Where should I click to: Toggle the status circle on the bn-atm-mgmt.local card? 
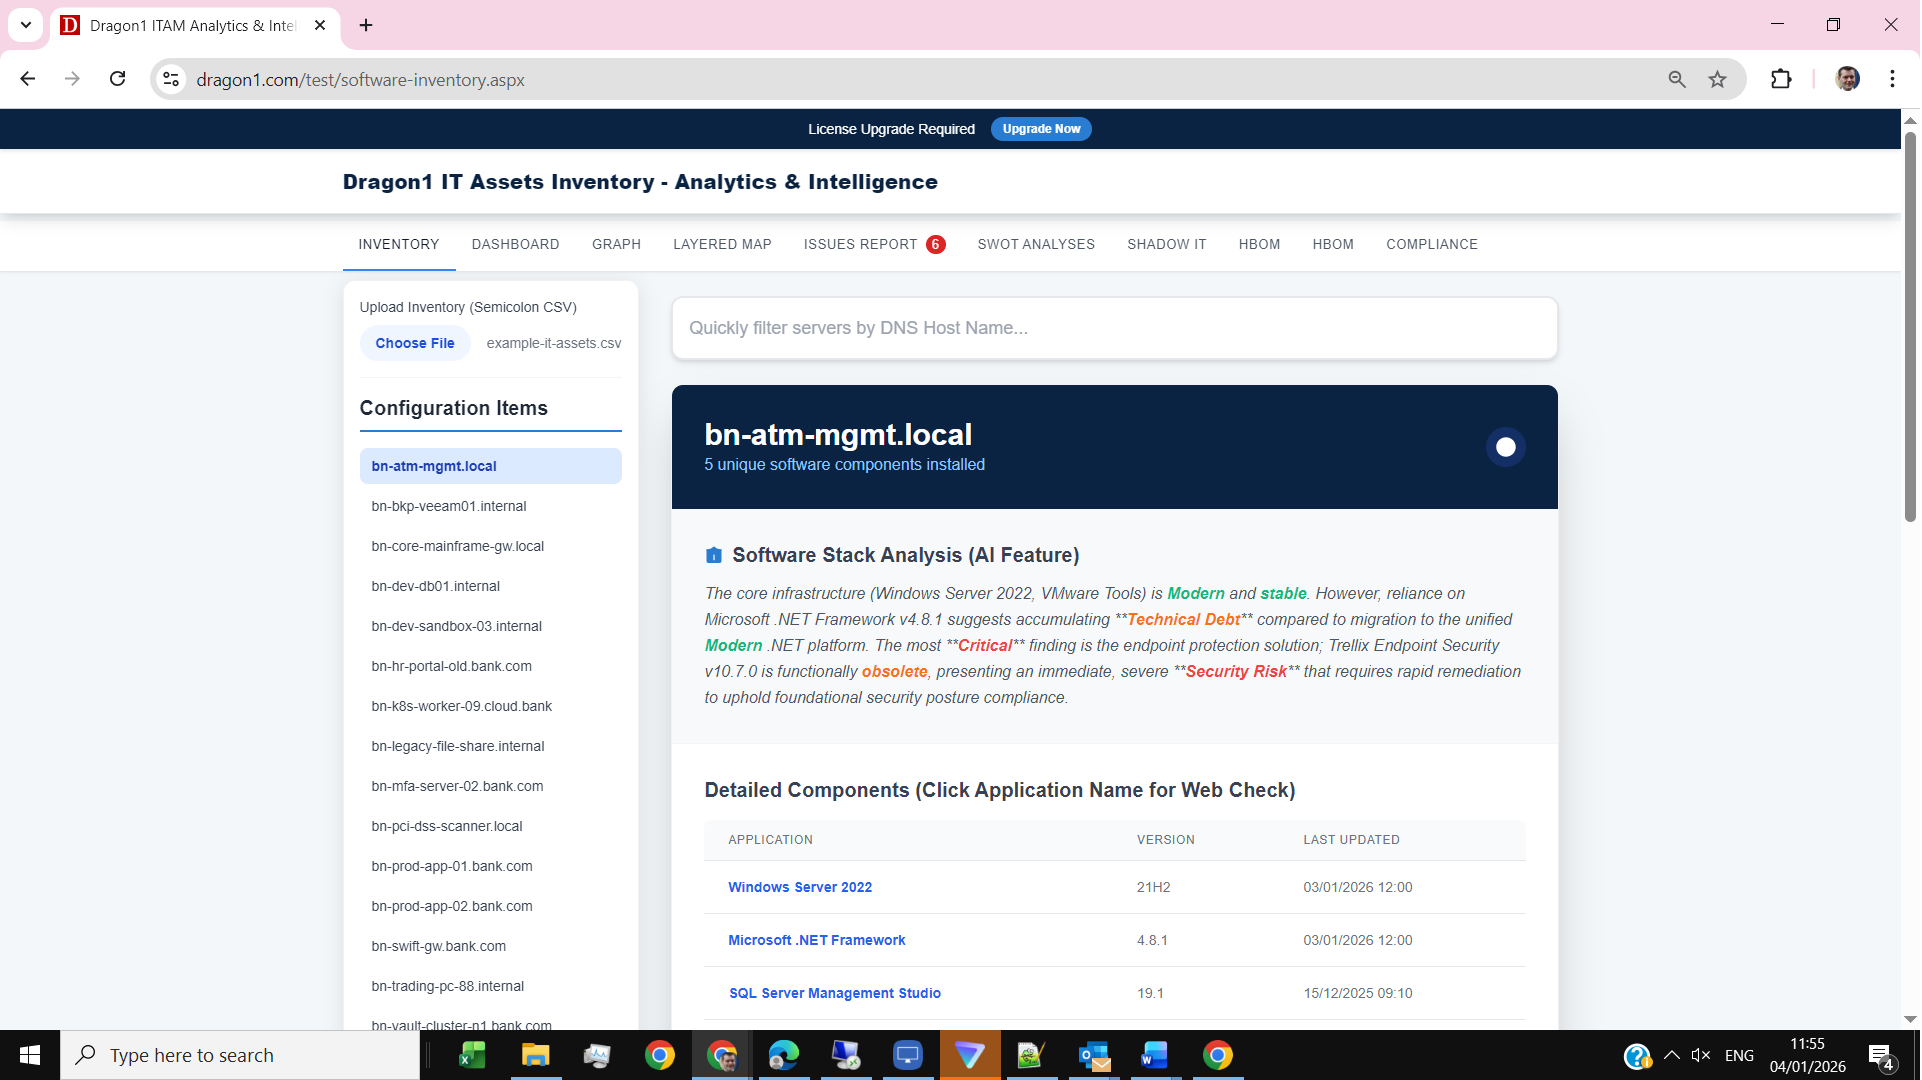tap(1505, 447)
